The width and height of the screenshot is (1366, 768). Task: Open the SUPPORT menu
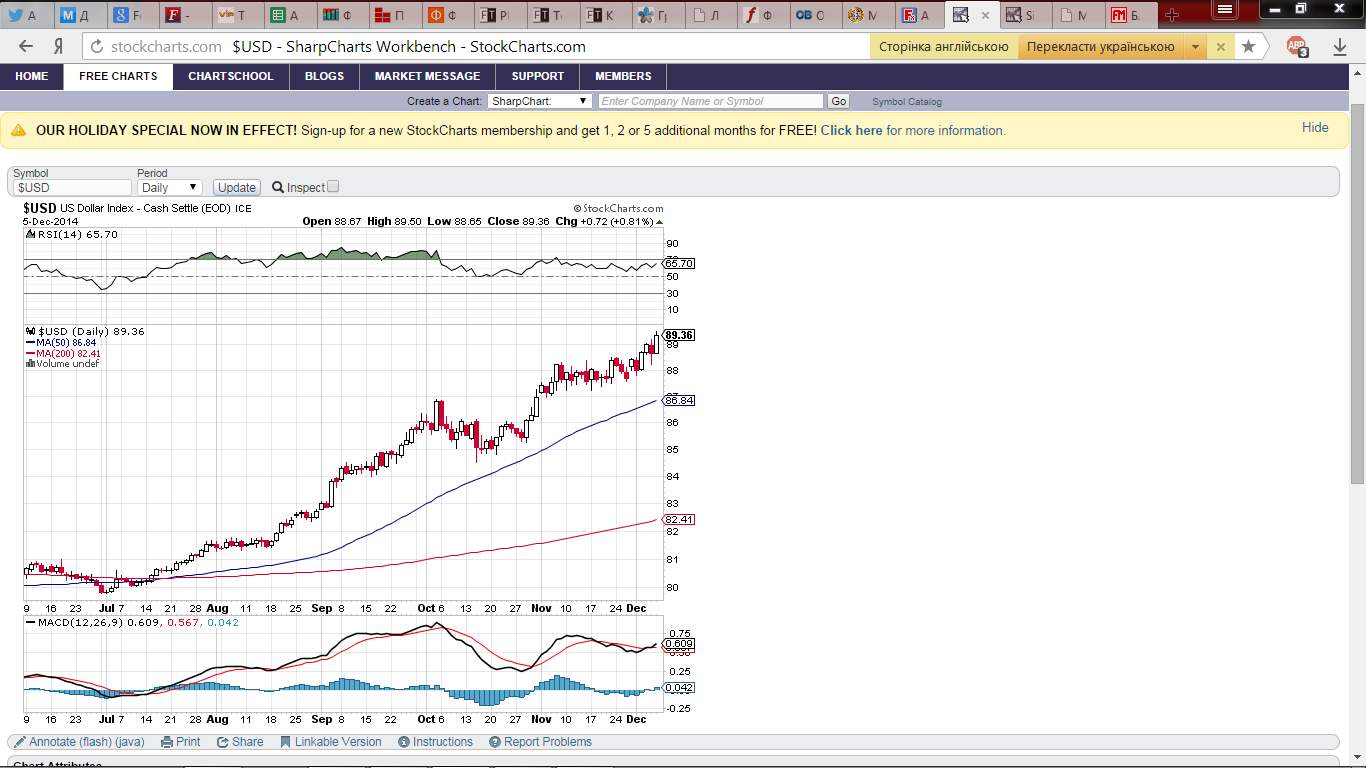click(x=538, y=76)
